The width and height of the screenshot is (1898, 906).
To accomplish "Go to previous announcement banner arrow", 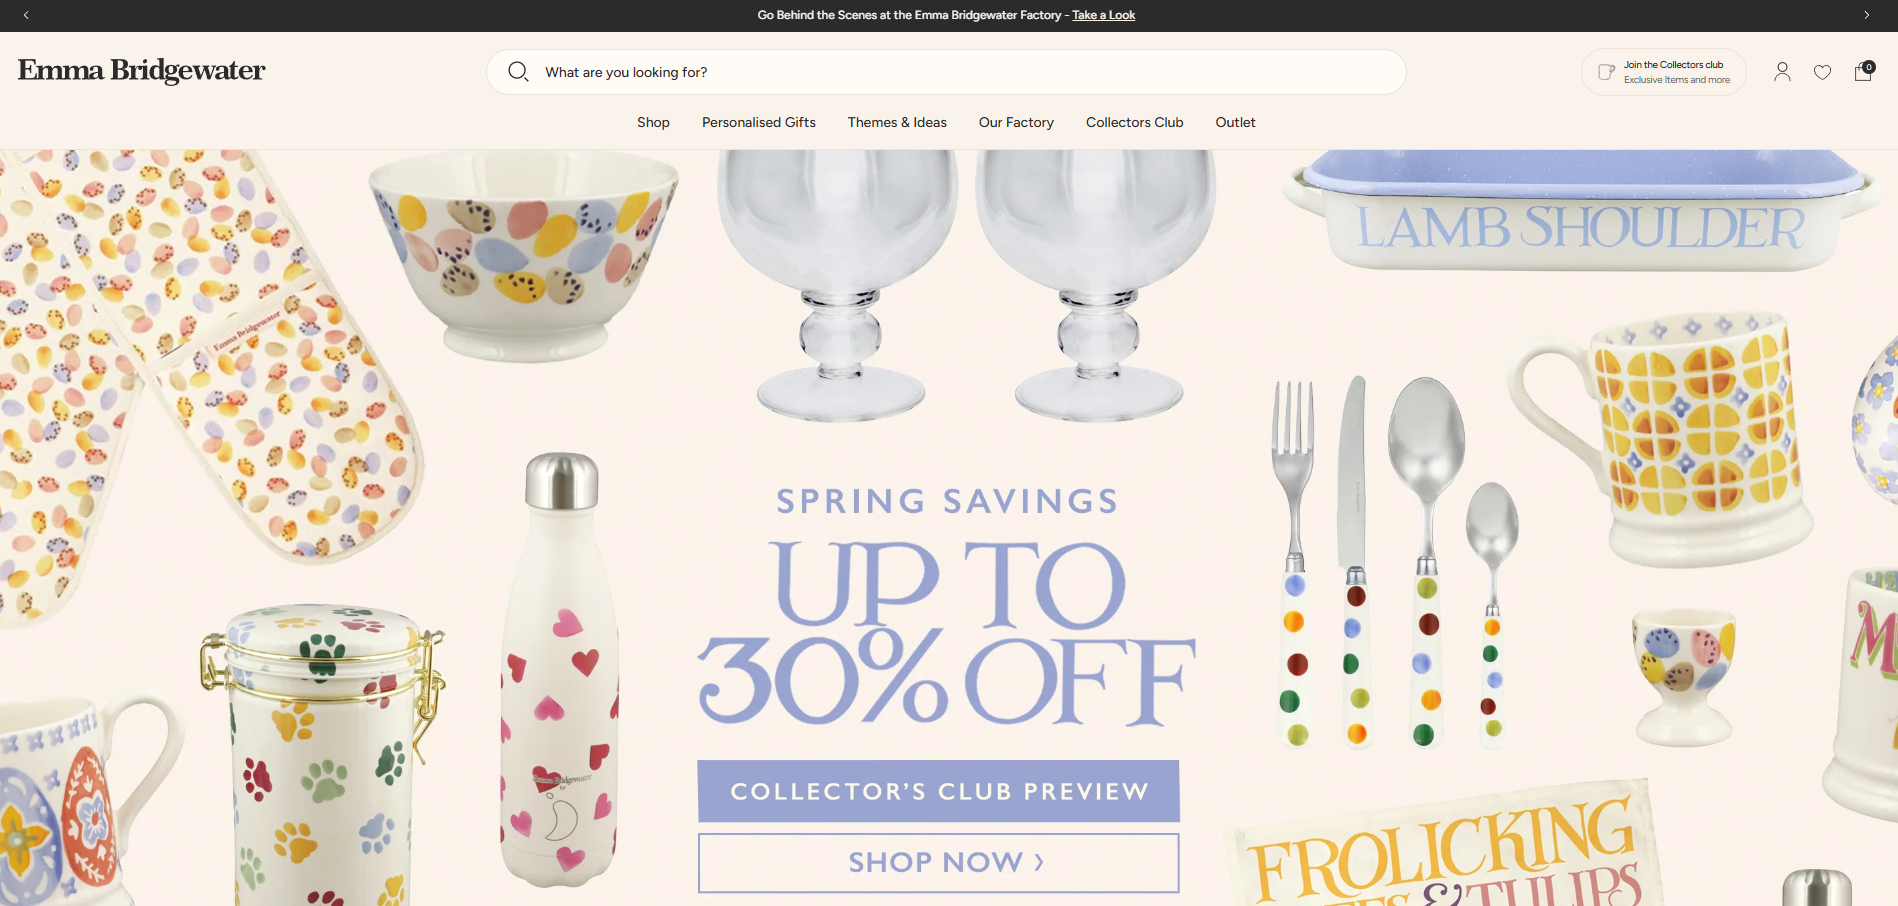I will tap(26, 15).
